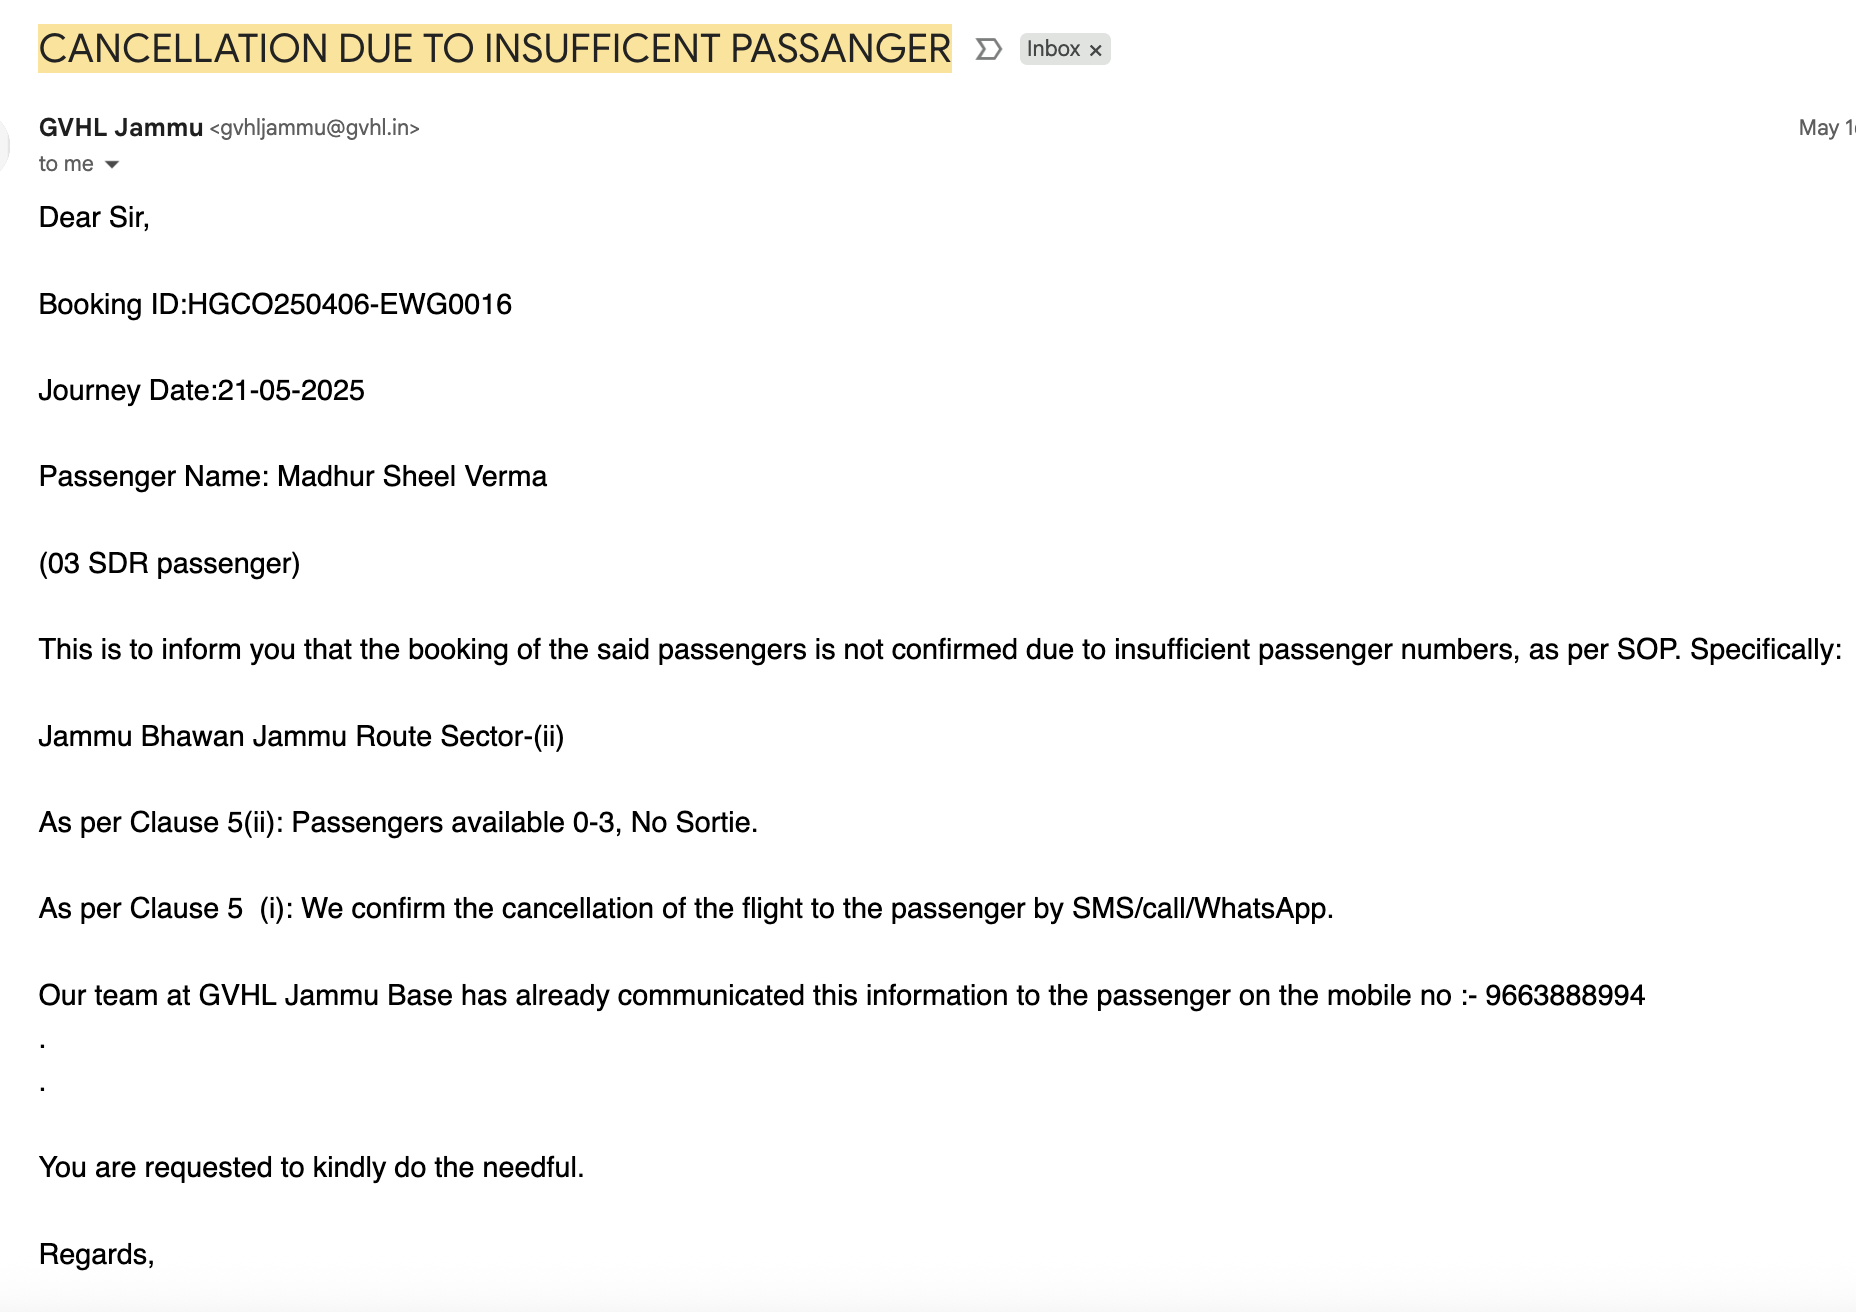
Task: Click the "(03 SDR passenger)" text
Action: [169, 564]
